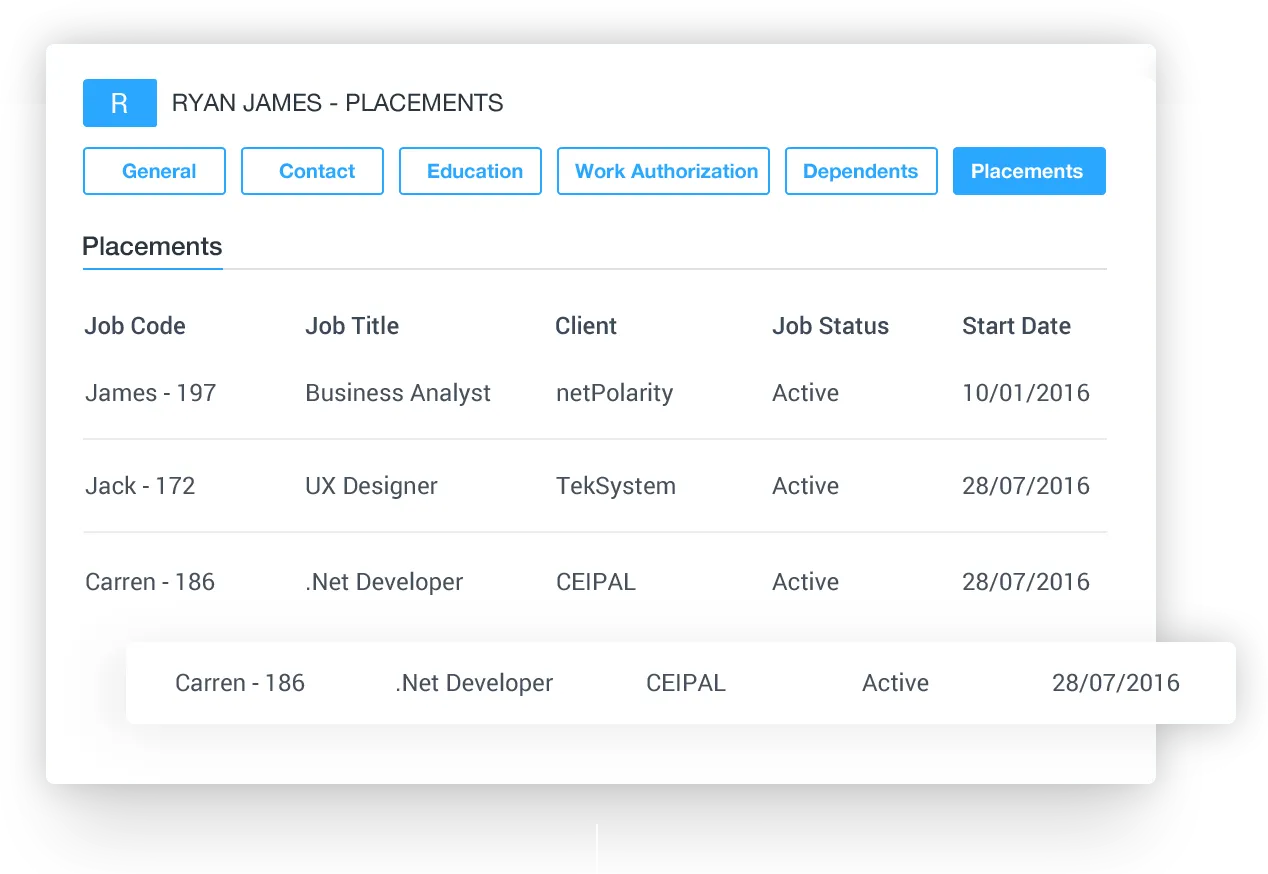Click the netPolarity client name
The image size is (1268, 874).
click(614, 392)
